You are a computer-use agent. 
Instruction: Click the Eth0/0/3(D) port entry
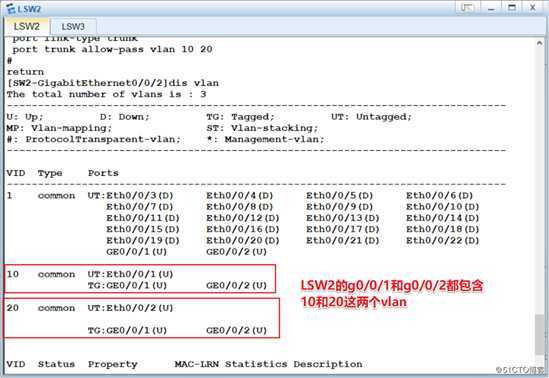tap(140, 196)
